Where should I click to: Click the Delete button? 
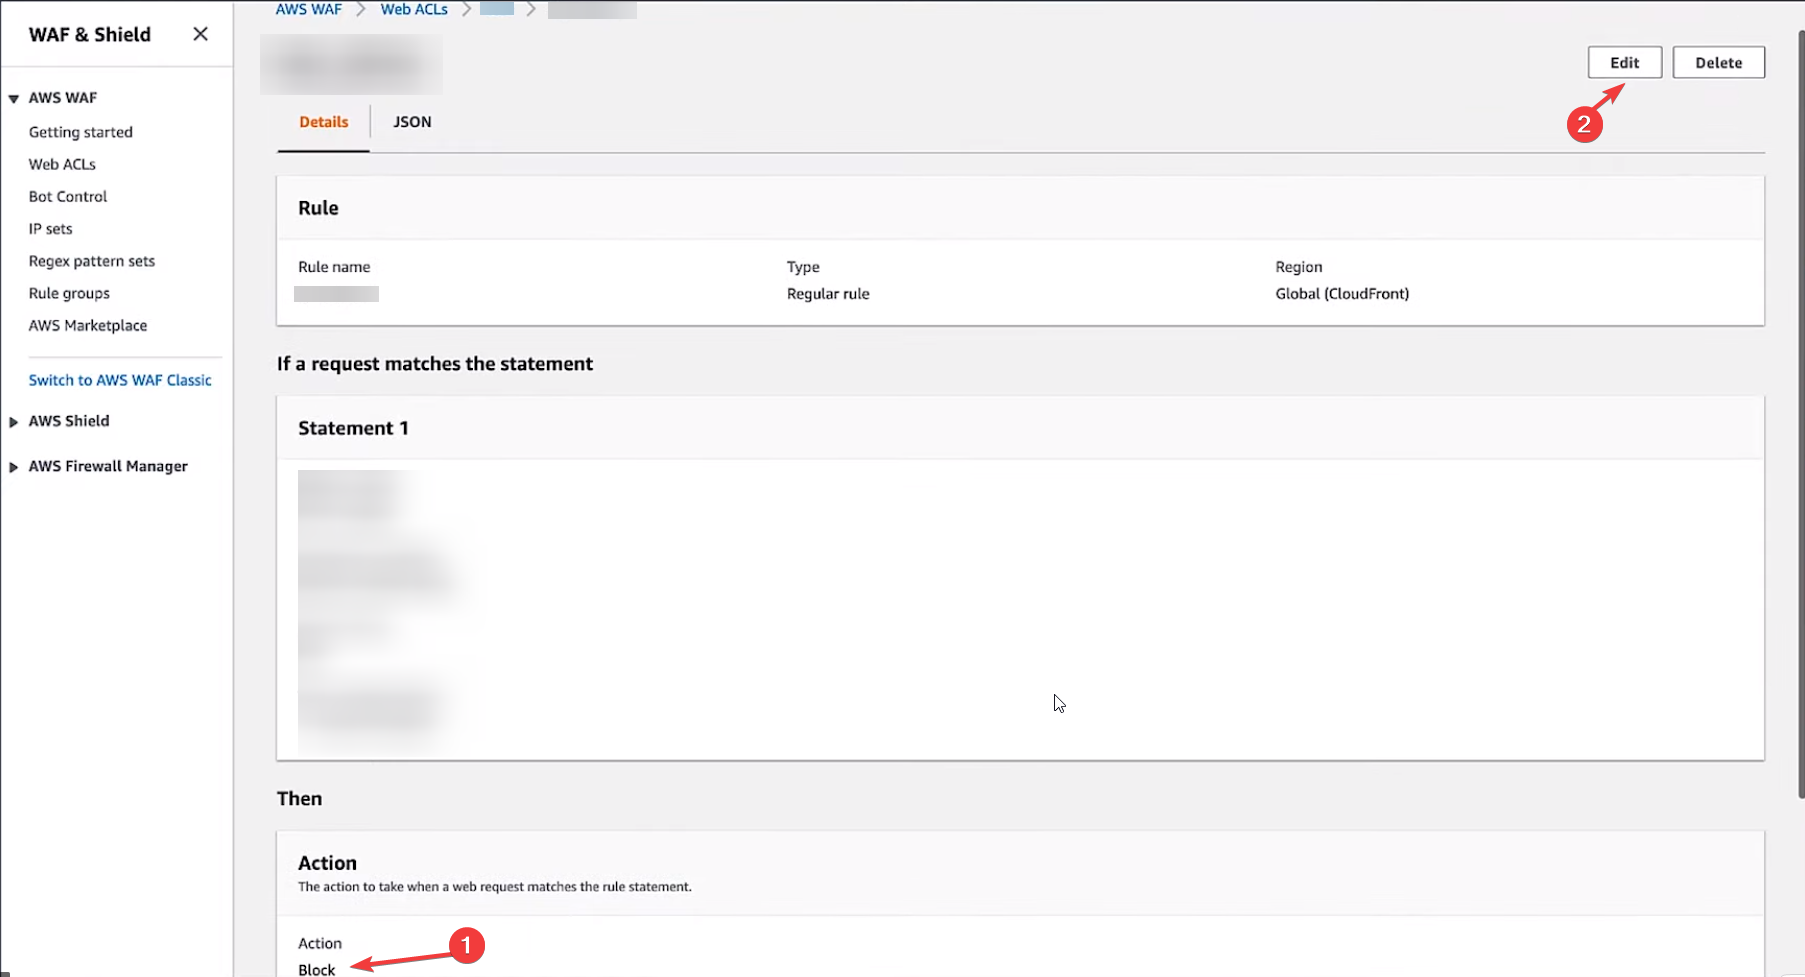[x=1719, y=62]
